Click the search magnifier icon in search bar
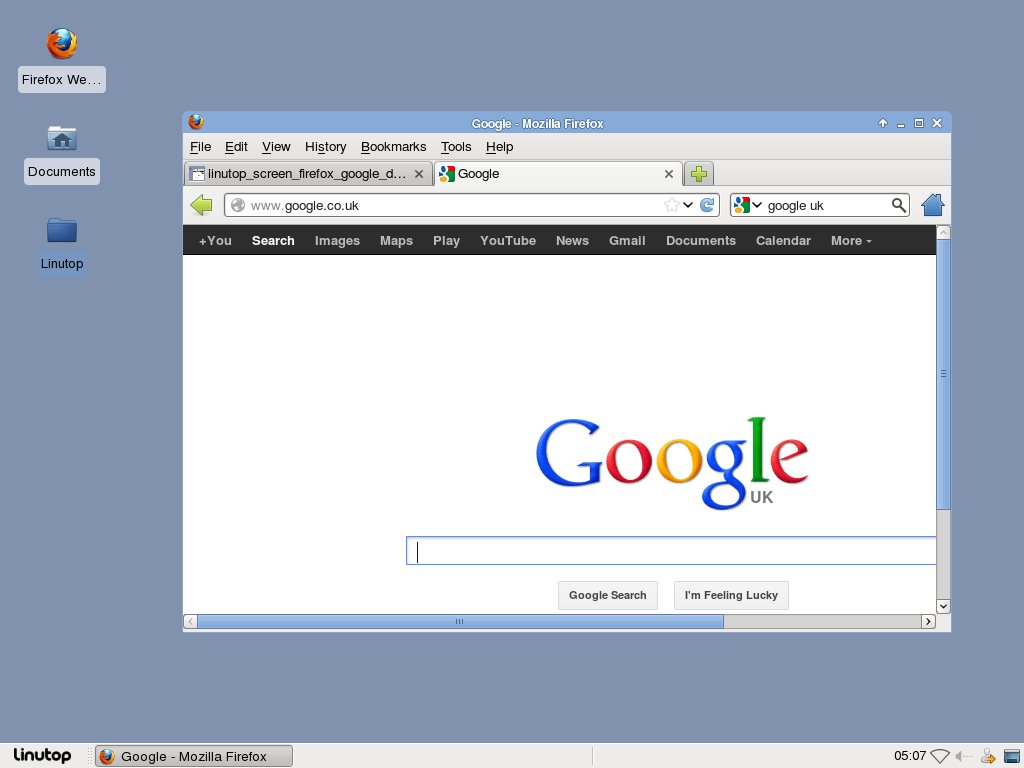Screen dimensions: 1024x768 tap(899, 205)
